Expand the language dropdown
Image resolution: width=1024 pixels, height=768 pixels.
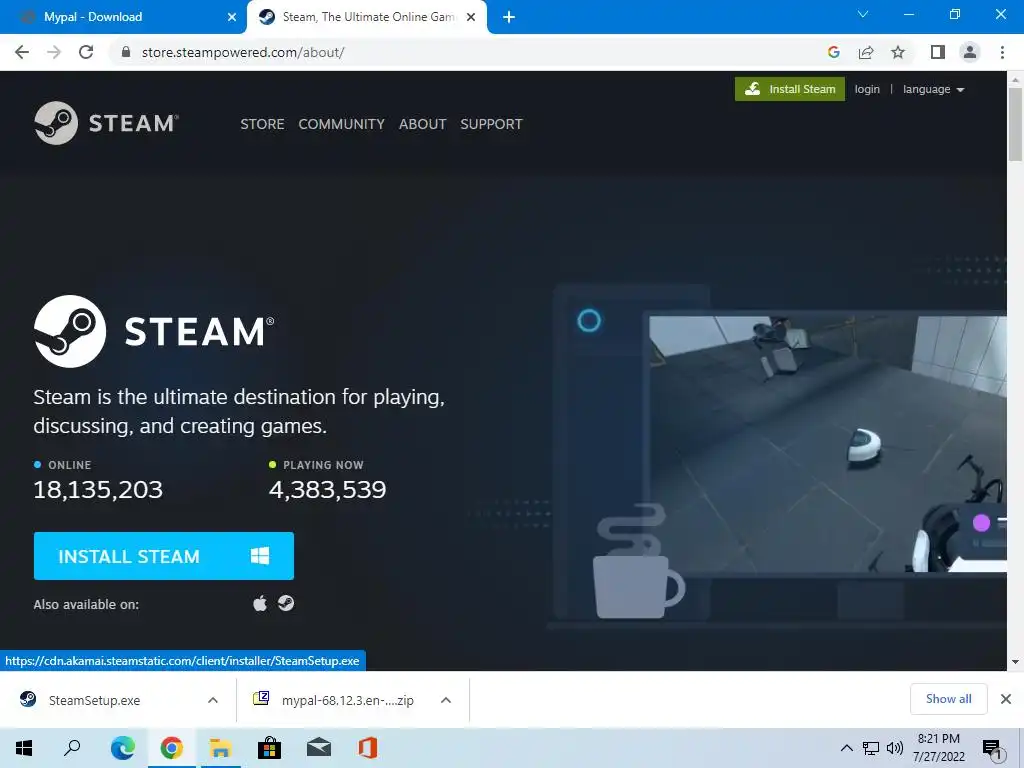pos(933,89)
